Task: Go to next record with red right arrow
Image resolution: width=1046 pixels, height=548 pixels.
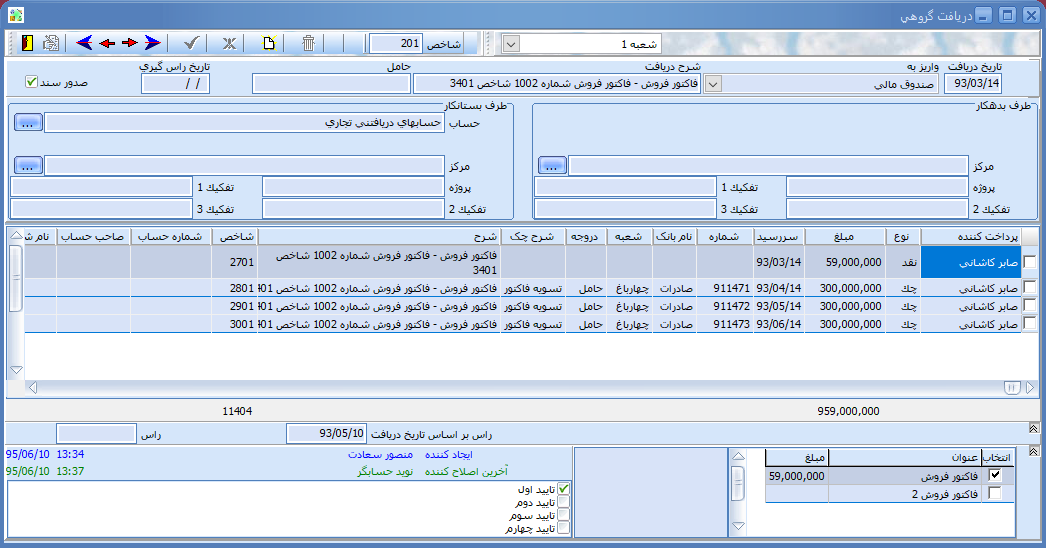Action: point(130,43)
